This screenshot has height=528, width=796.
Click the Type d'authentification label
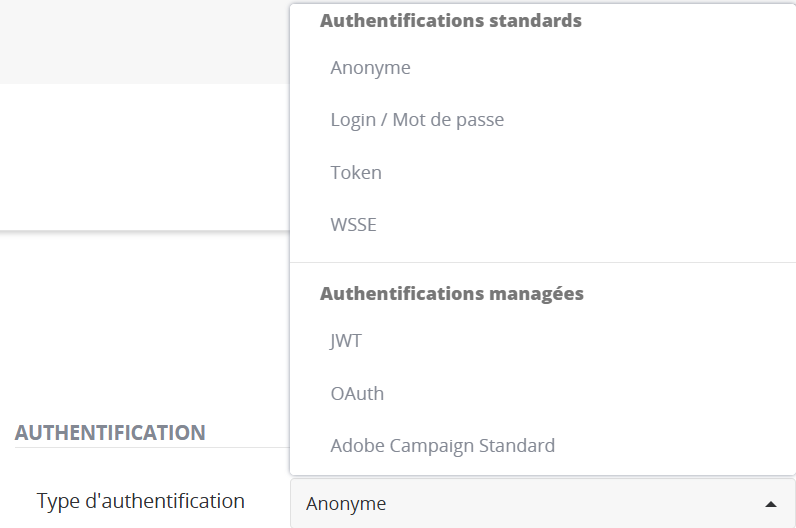point(140,501)
